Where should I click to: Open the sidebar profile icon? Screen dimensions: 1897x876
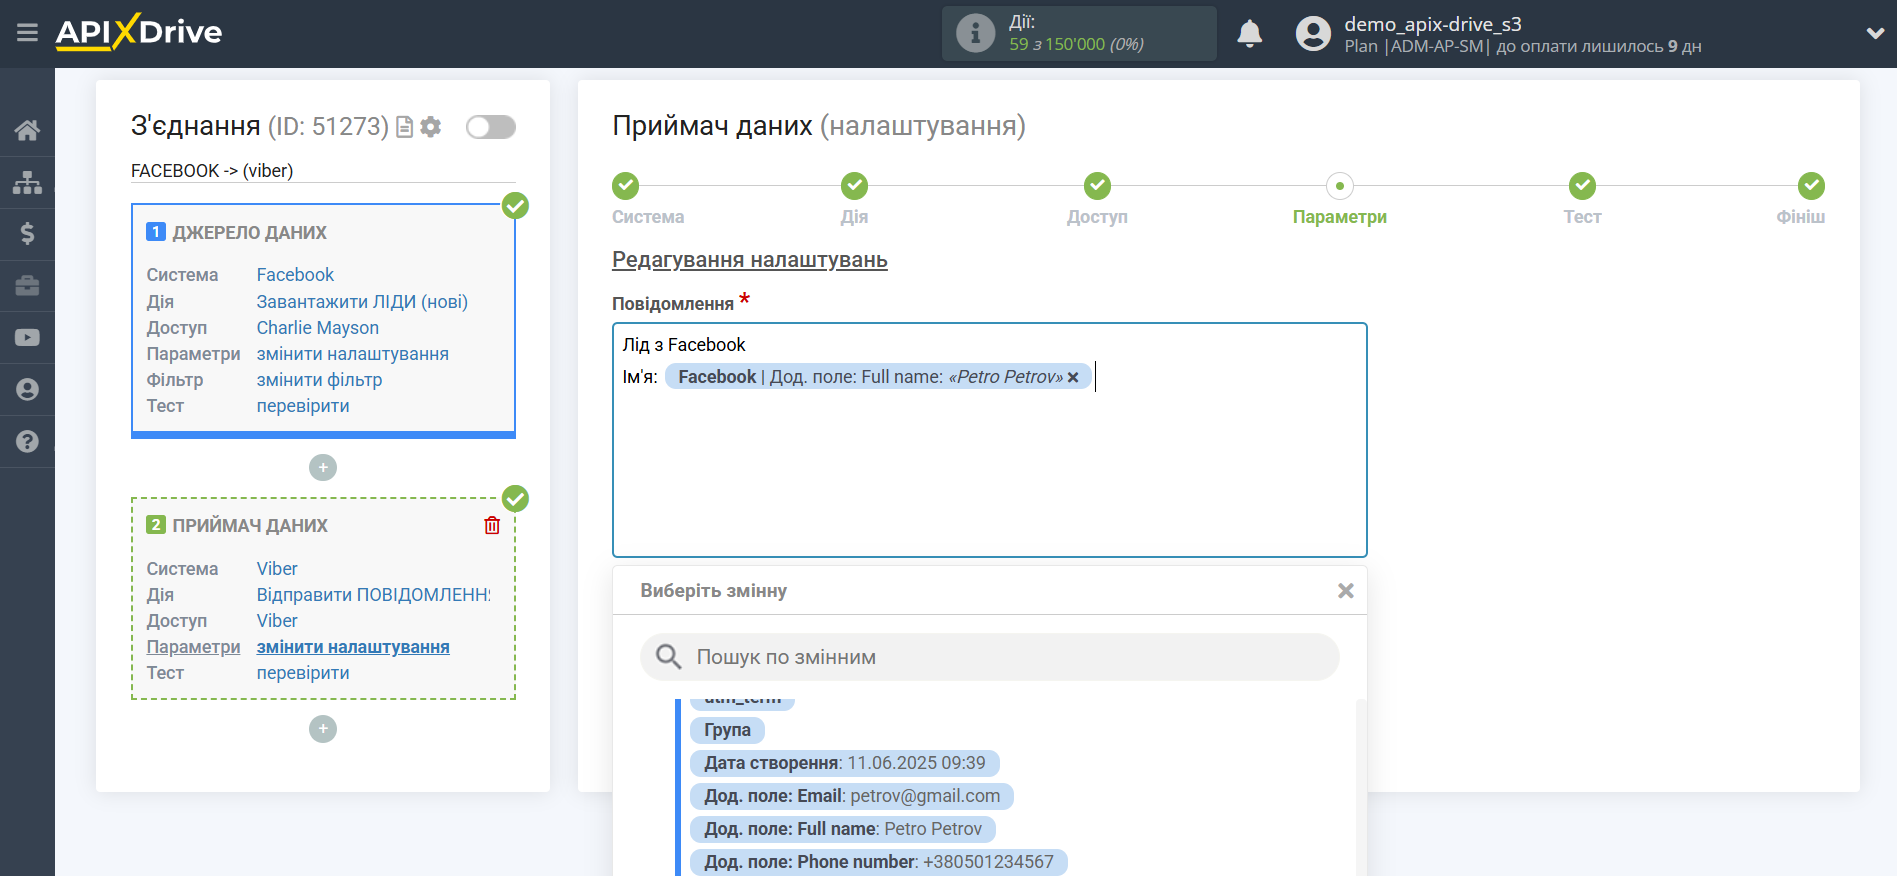27,390
